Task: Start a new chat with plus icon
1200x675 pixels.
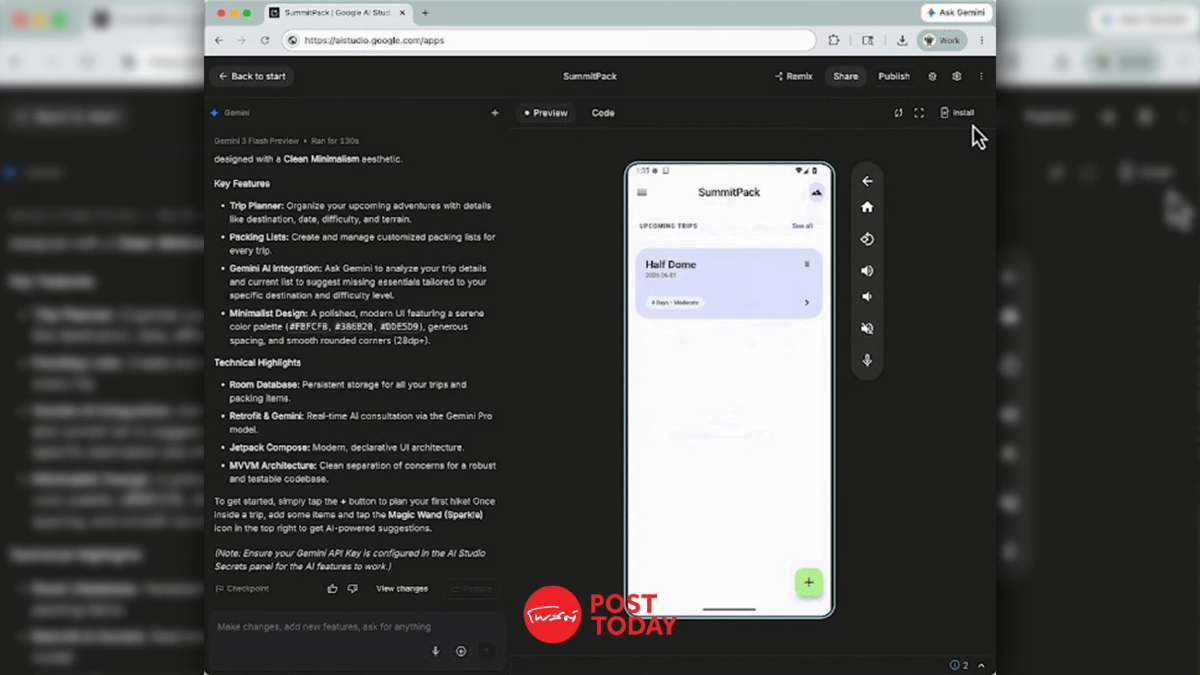Action: point(494,113)
